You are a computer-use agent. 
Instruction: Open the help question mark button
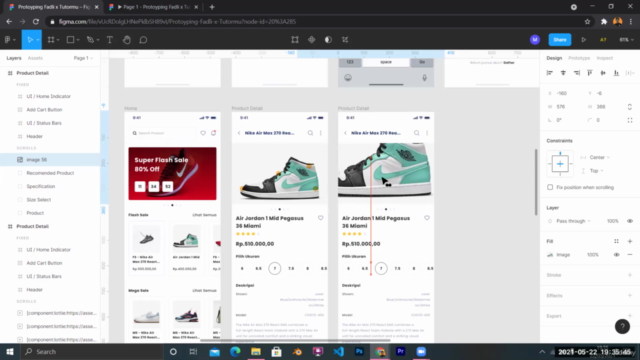point(622,326)
